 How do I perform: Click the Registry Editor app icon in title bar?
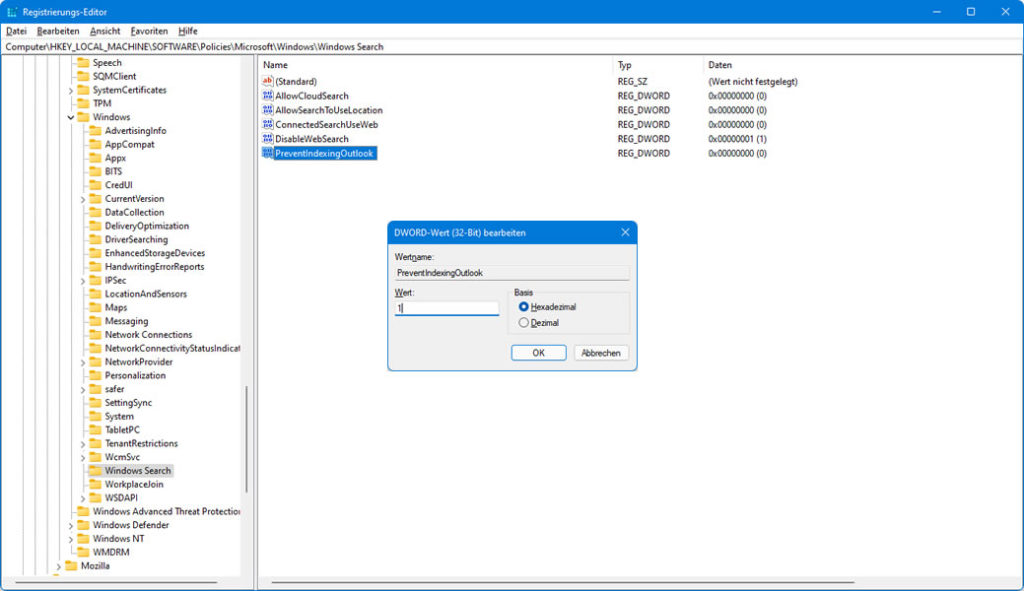tap(12, 12)
